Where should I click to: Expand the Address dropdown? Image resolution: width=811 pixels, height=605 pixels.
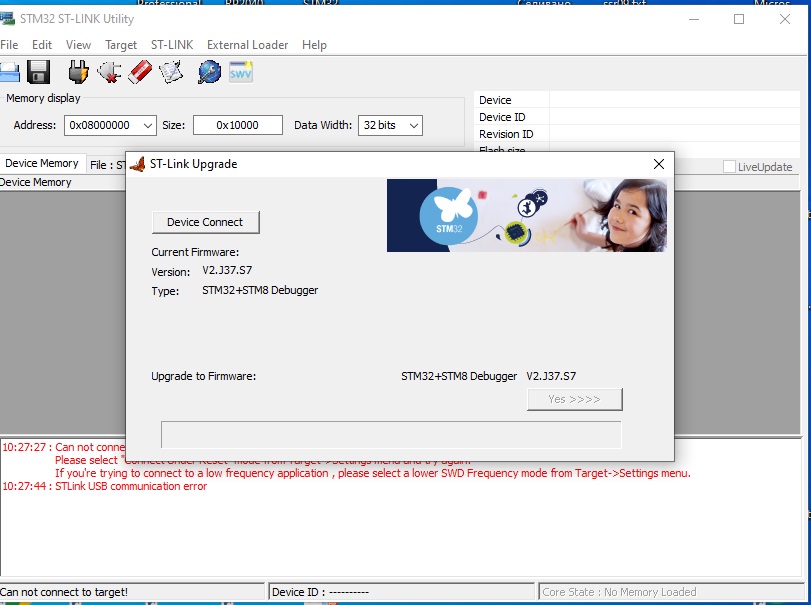tap(148, 125)
